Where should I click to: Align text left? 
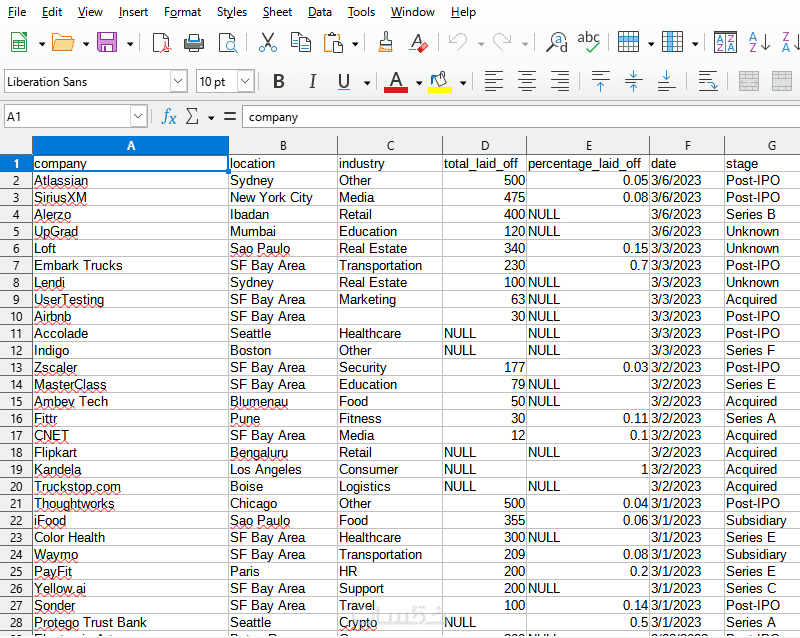point(493,82)
